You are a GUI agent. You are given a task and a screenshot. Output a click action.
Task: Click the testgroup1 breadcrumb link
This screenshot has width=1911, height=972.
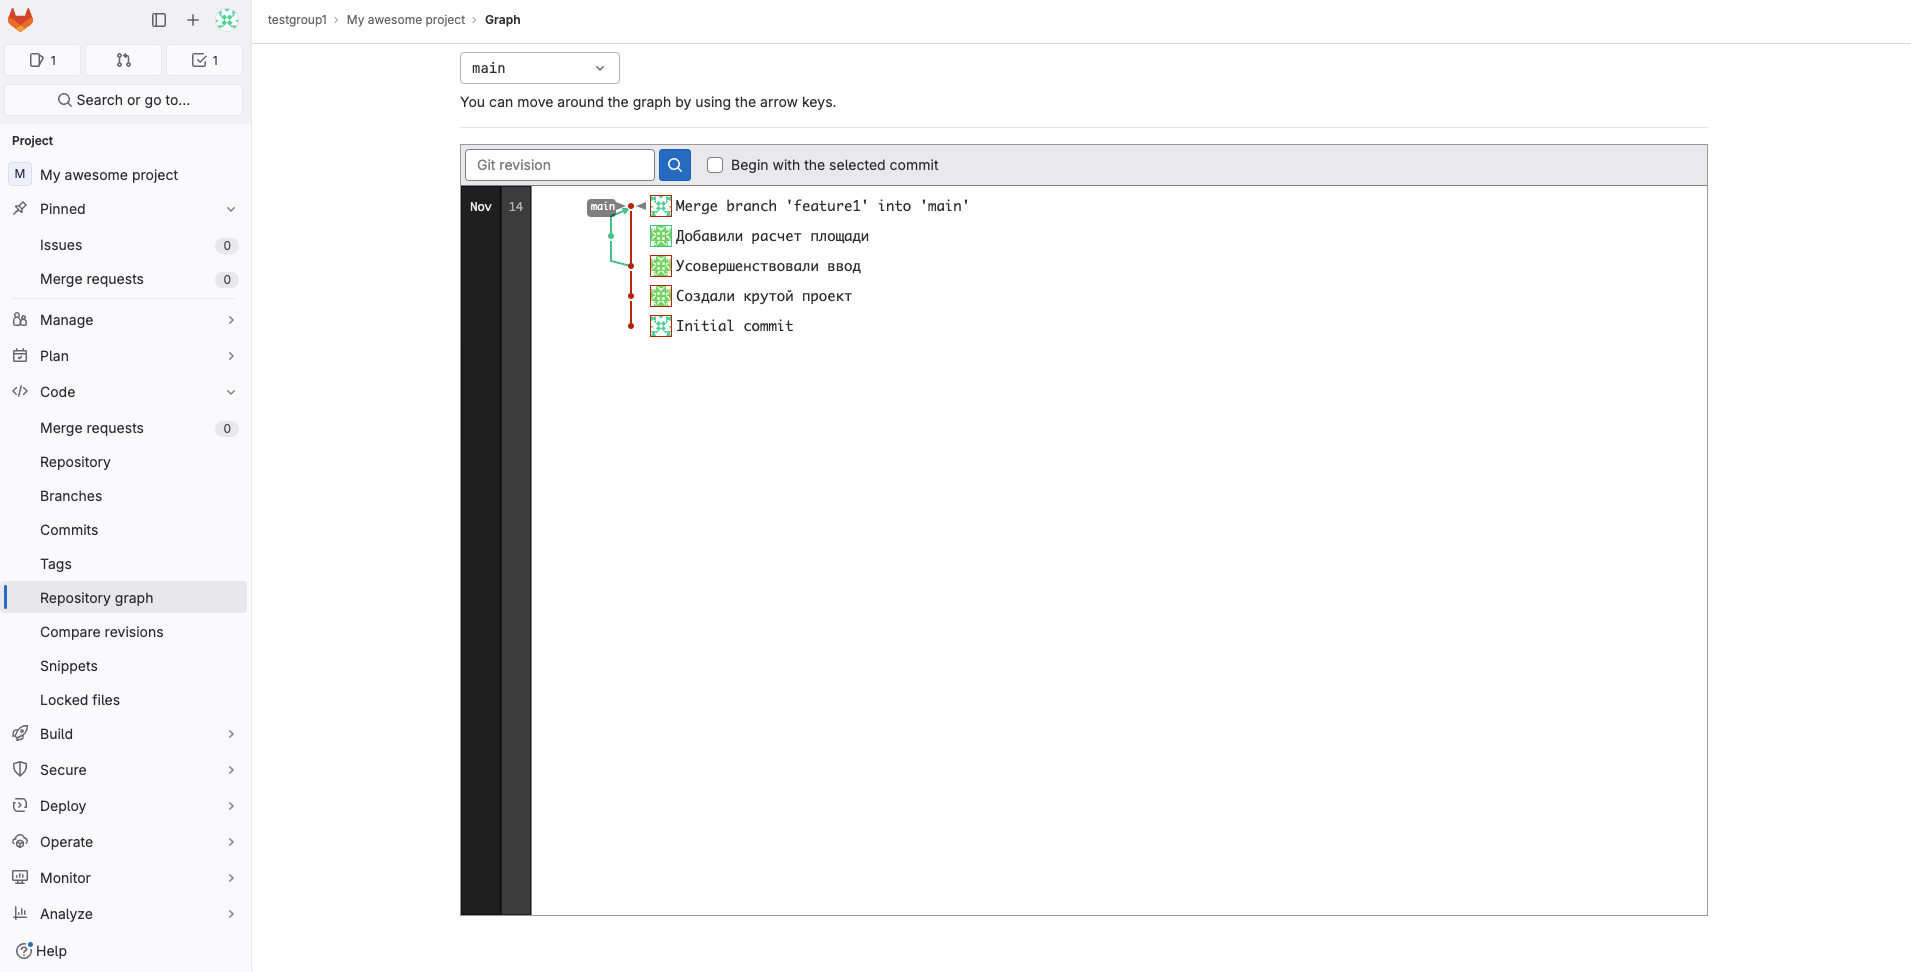297,20
